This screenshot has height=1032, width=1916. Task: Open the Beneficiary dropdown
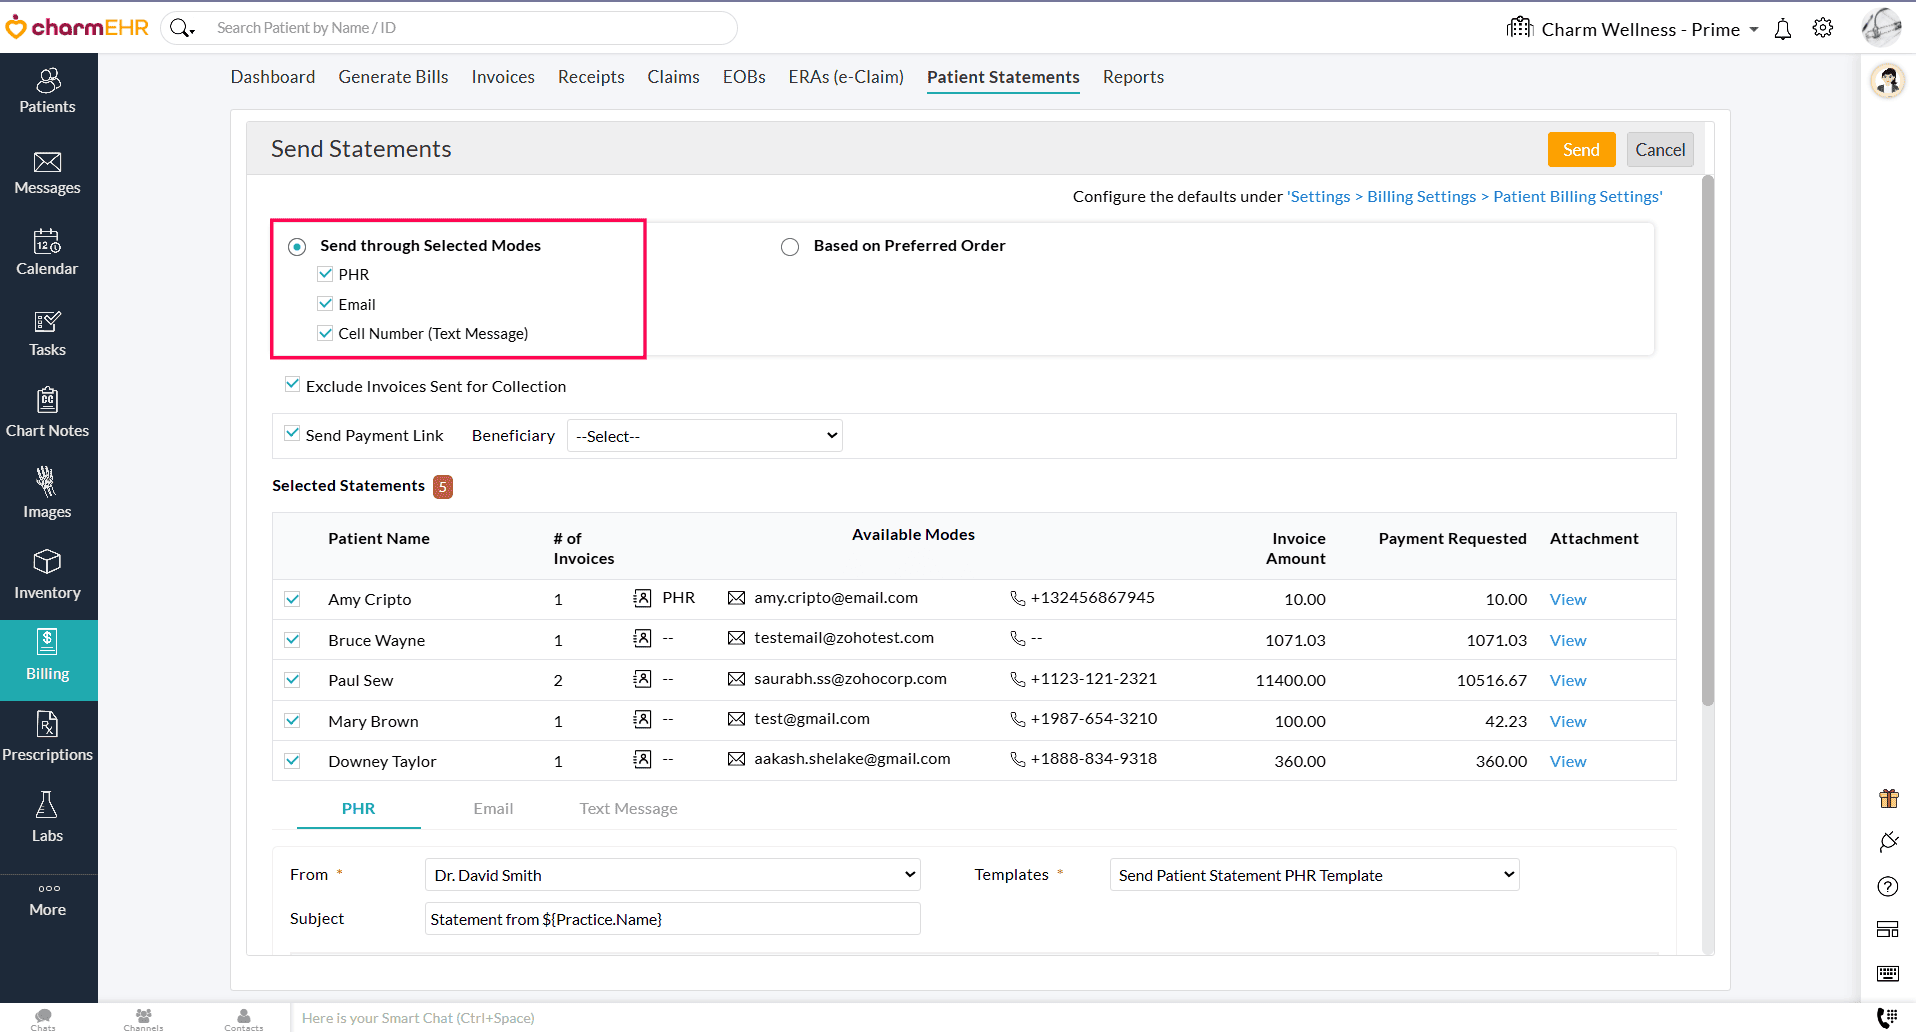pyautogui.click(x=704, y=436)
